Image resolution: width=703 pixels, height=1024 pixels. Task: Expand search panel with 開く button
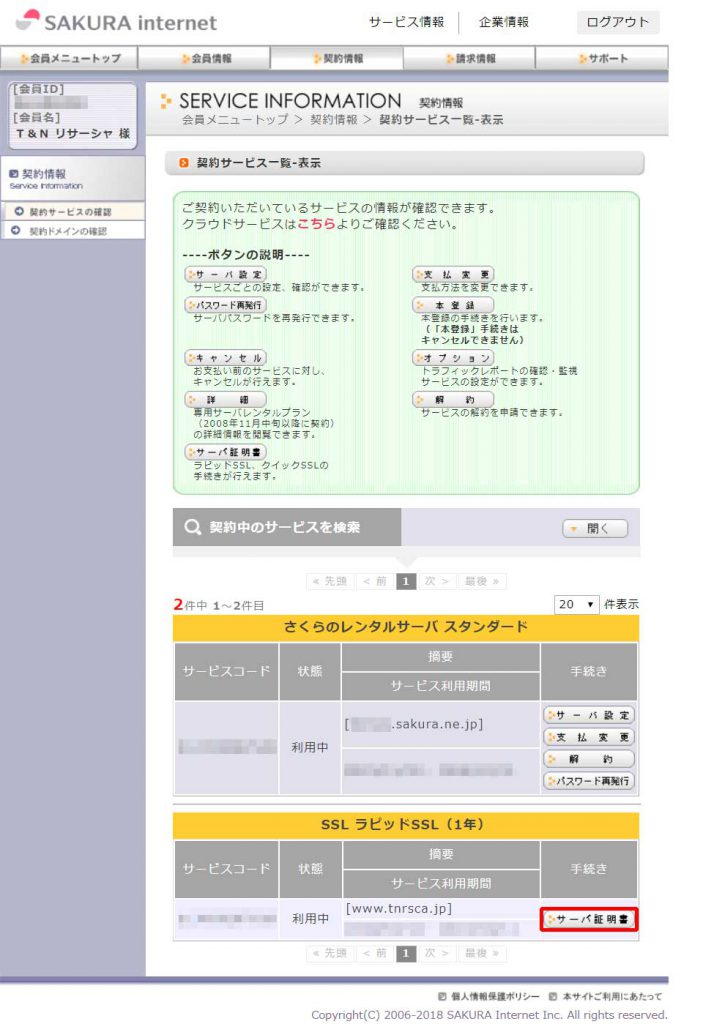595,528
